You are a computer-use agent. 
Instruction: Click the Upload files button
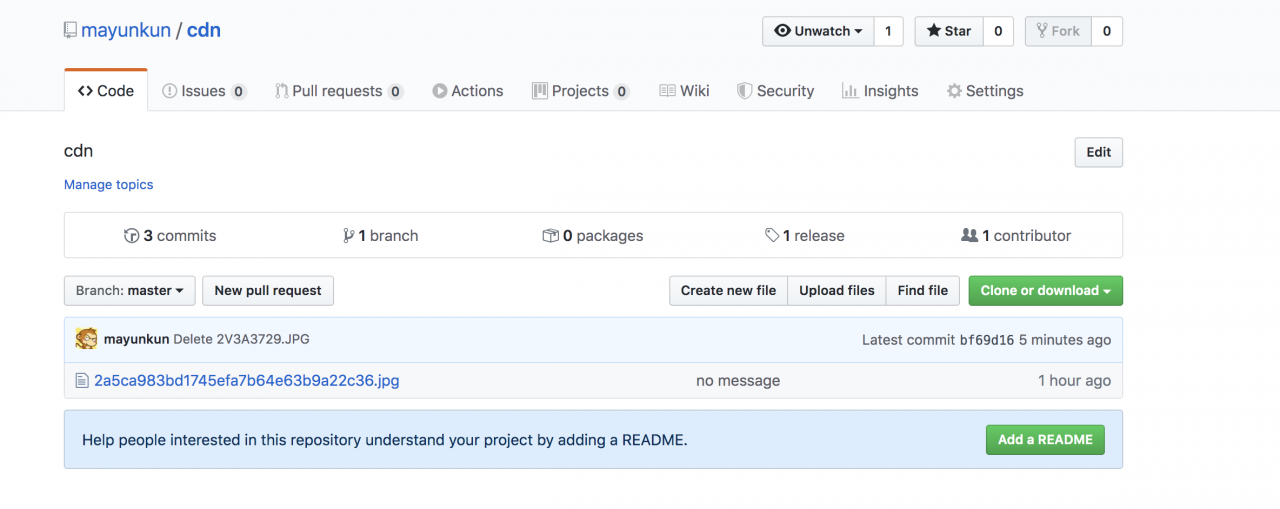pyautogui.click(x=837, y=291)
